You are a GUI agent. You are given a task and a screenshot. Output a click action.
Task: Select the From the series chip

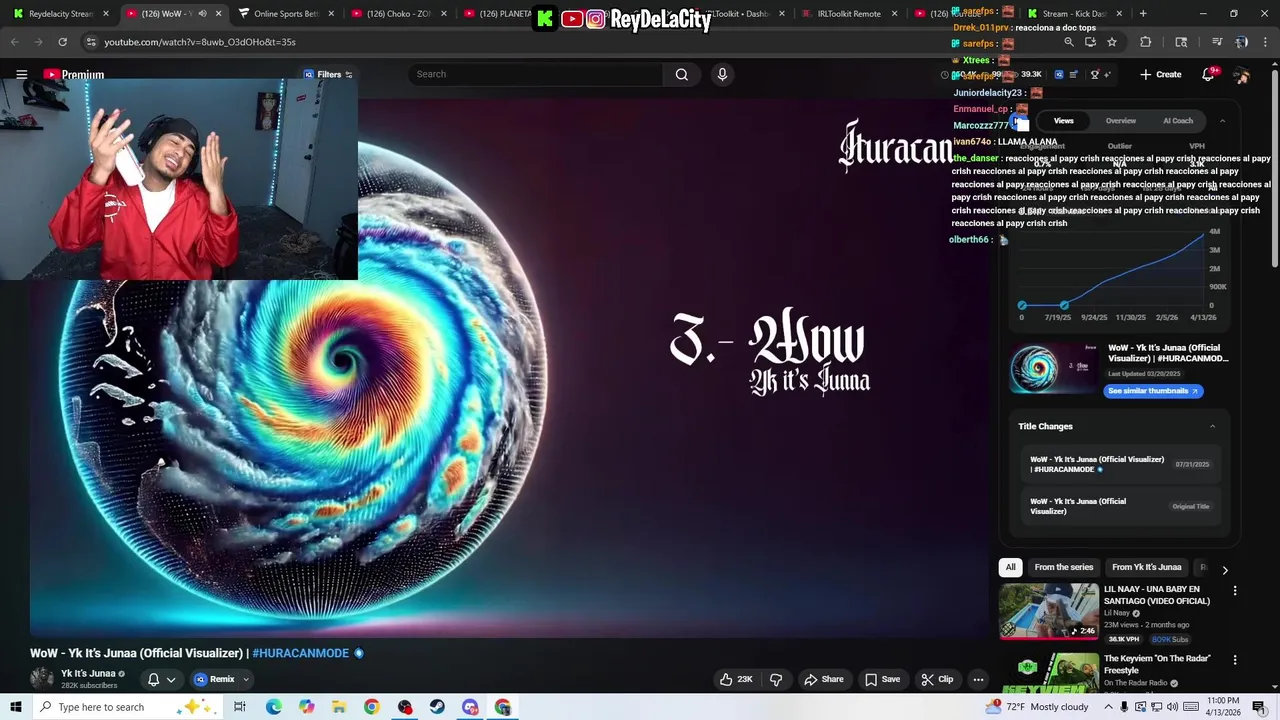(1064, 567)
